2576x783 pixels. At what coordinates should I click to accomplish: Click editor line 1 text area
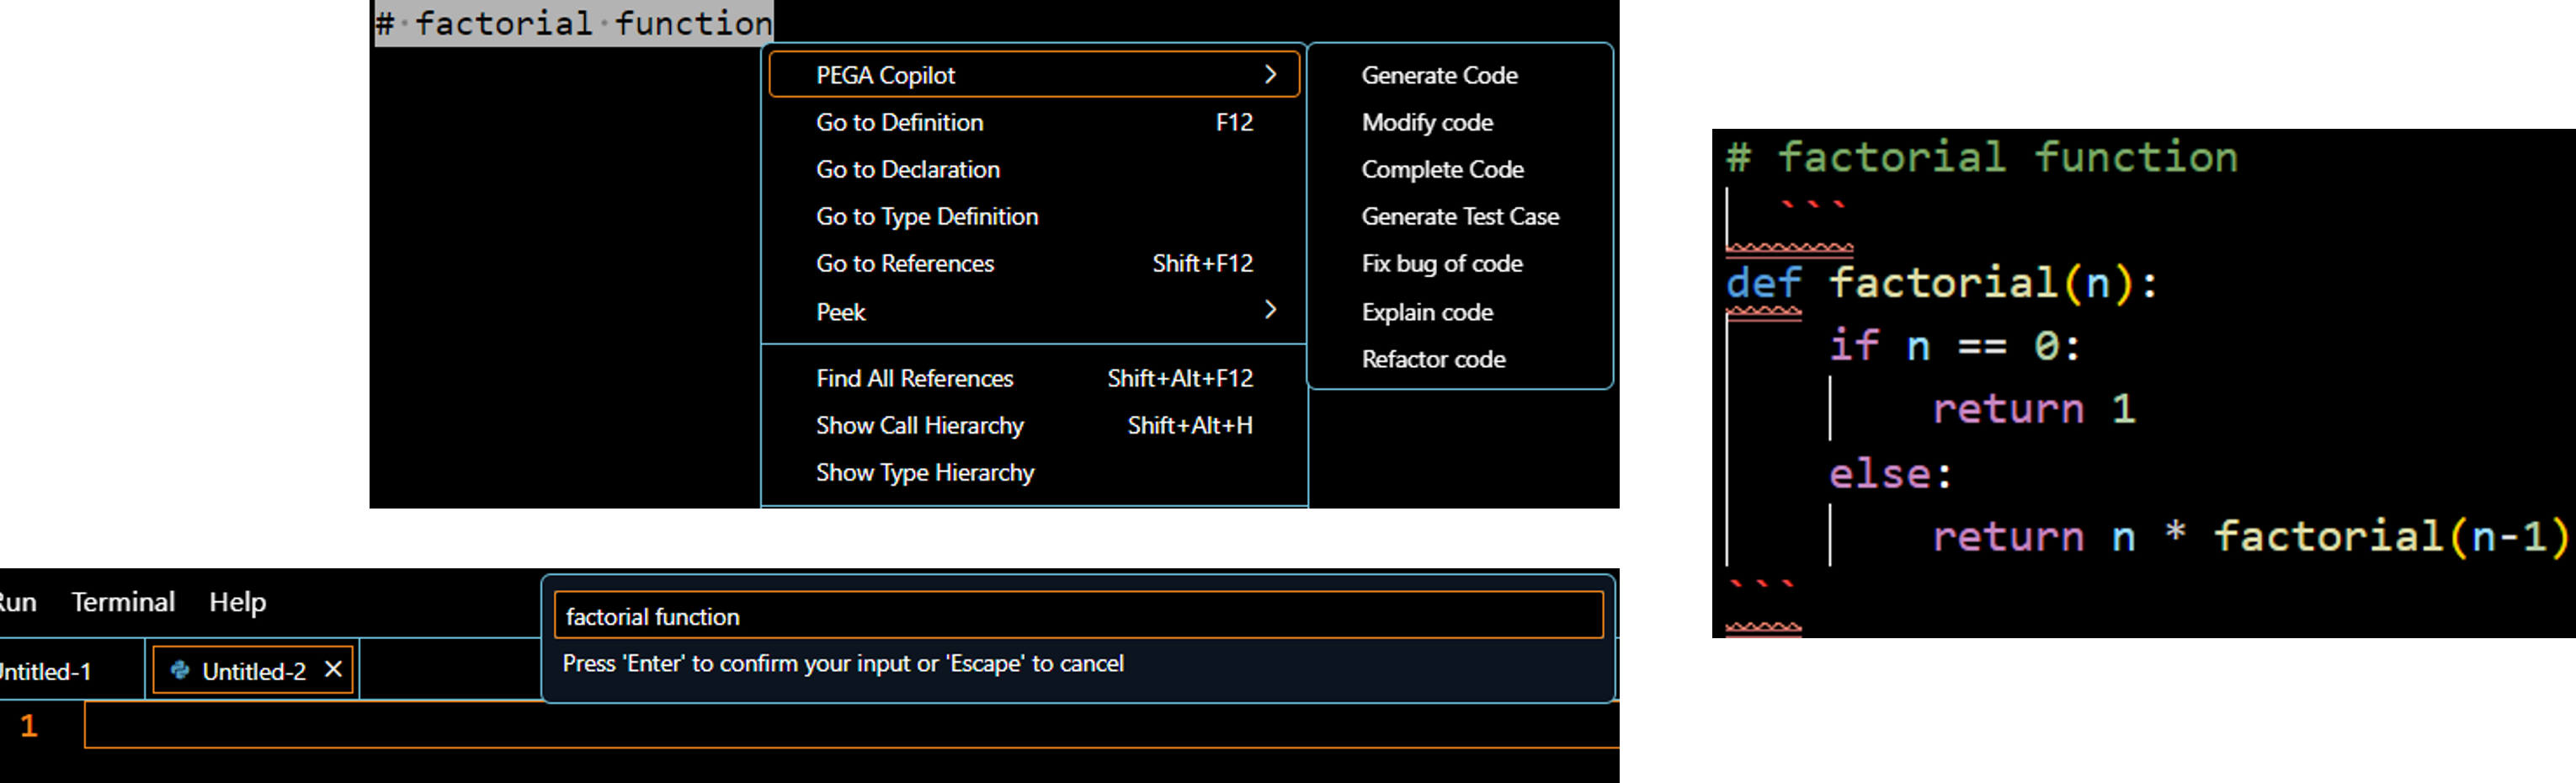coord(852,725)
